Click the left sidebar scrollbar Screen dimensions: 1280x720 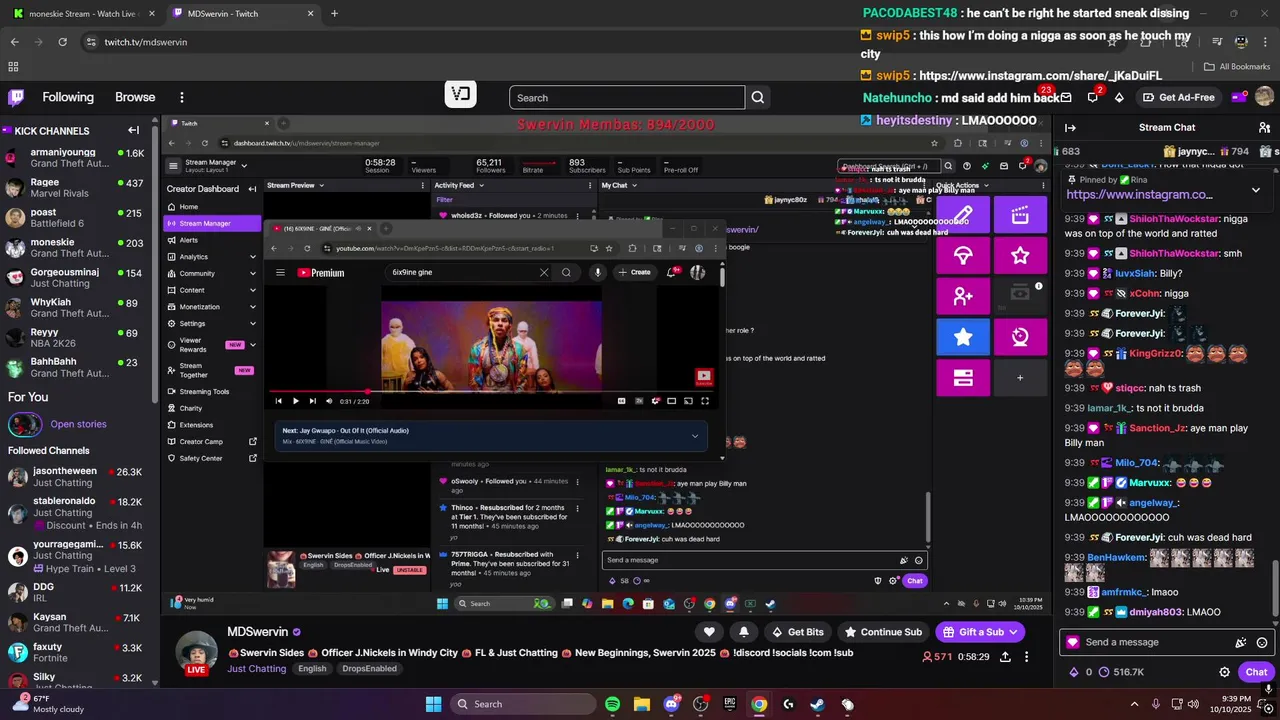pos(155,260)
